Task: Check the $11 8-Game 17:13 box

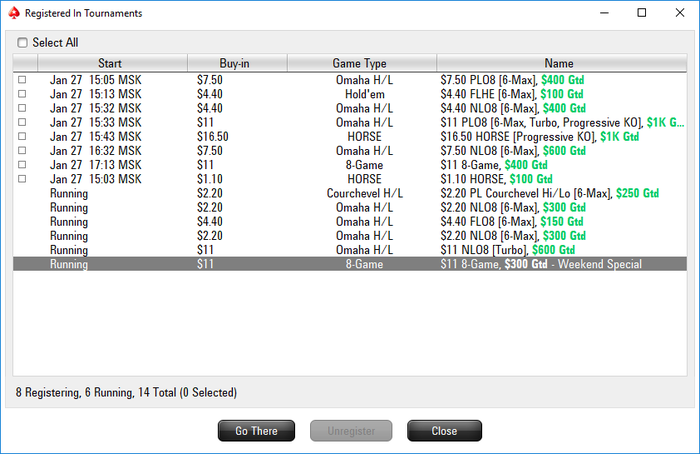Action: pos(22,165)
